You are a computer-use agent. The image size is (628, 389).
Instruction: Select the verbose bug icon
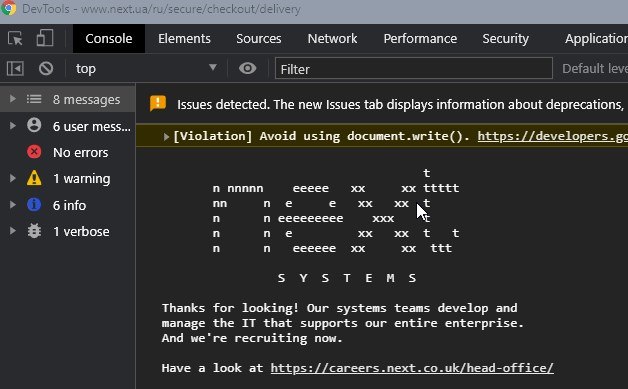tap(34, 231)
